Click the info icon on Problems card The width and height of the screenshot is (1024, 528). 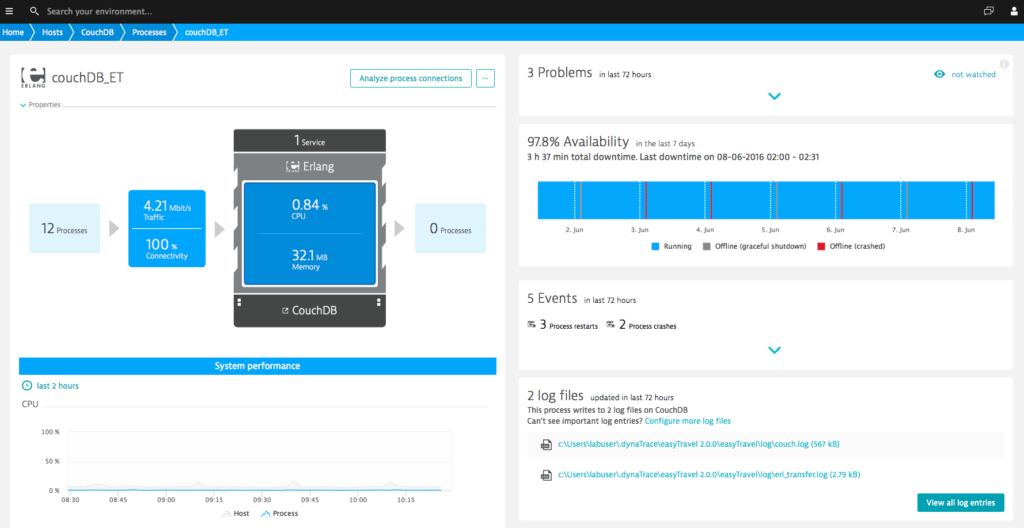click(1004, 64)
